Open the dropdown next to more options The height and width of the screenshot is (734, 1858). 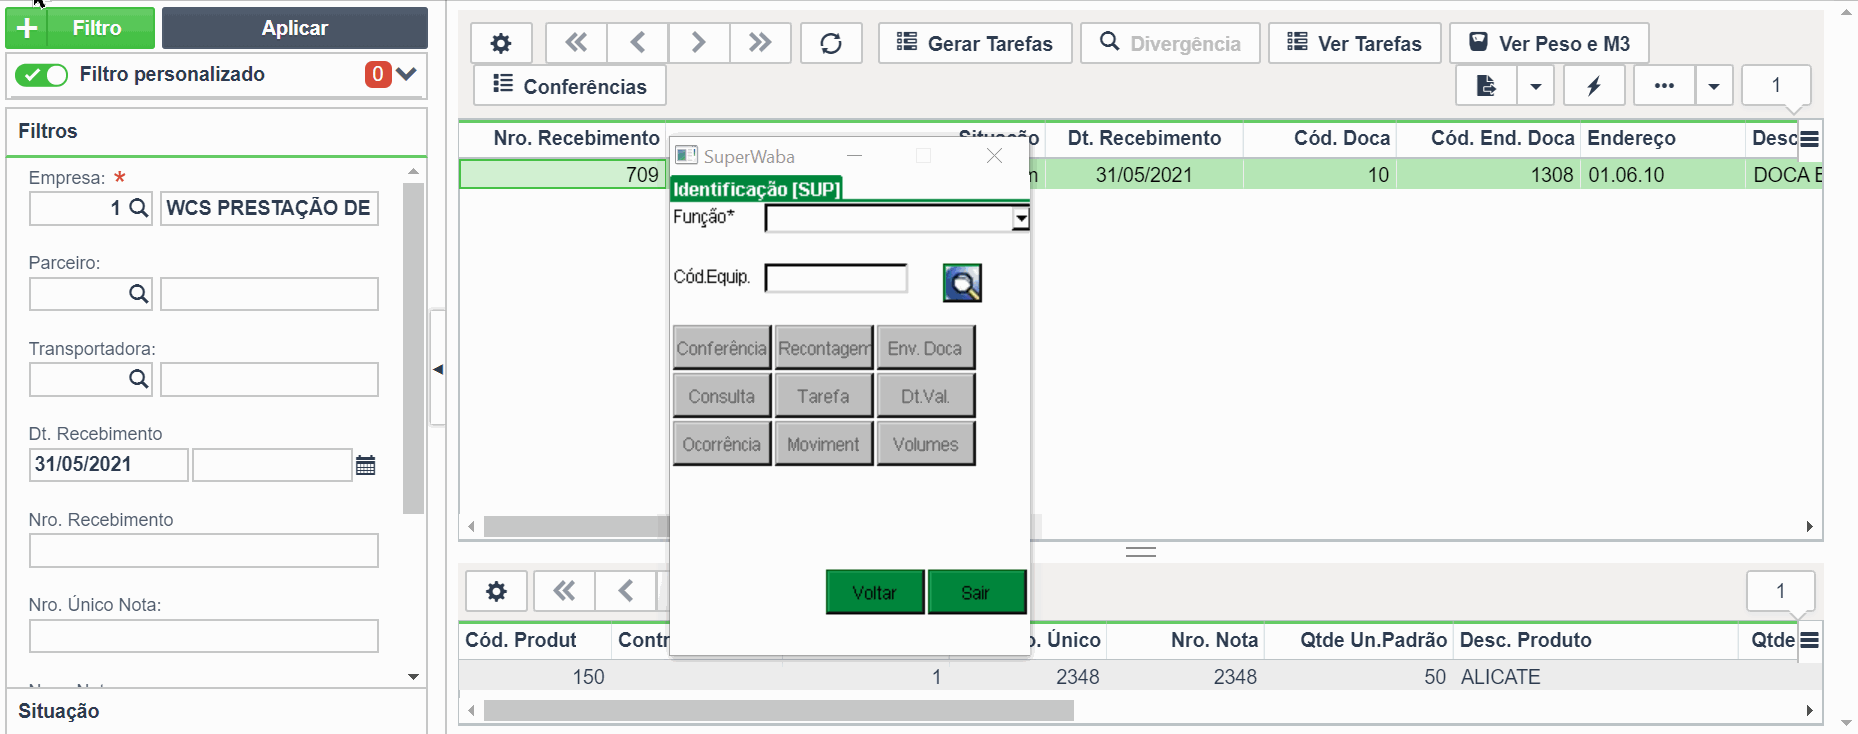point(1714,86)
